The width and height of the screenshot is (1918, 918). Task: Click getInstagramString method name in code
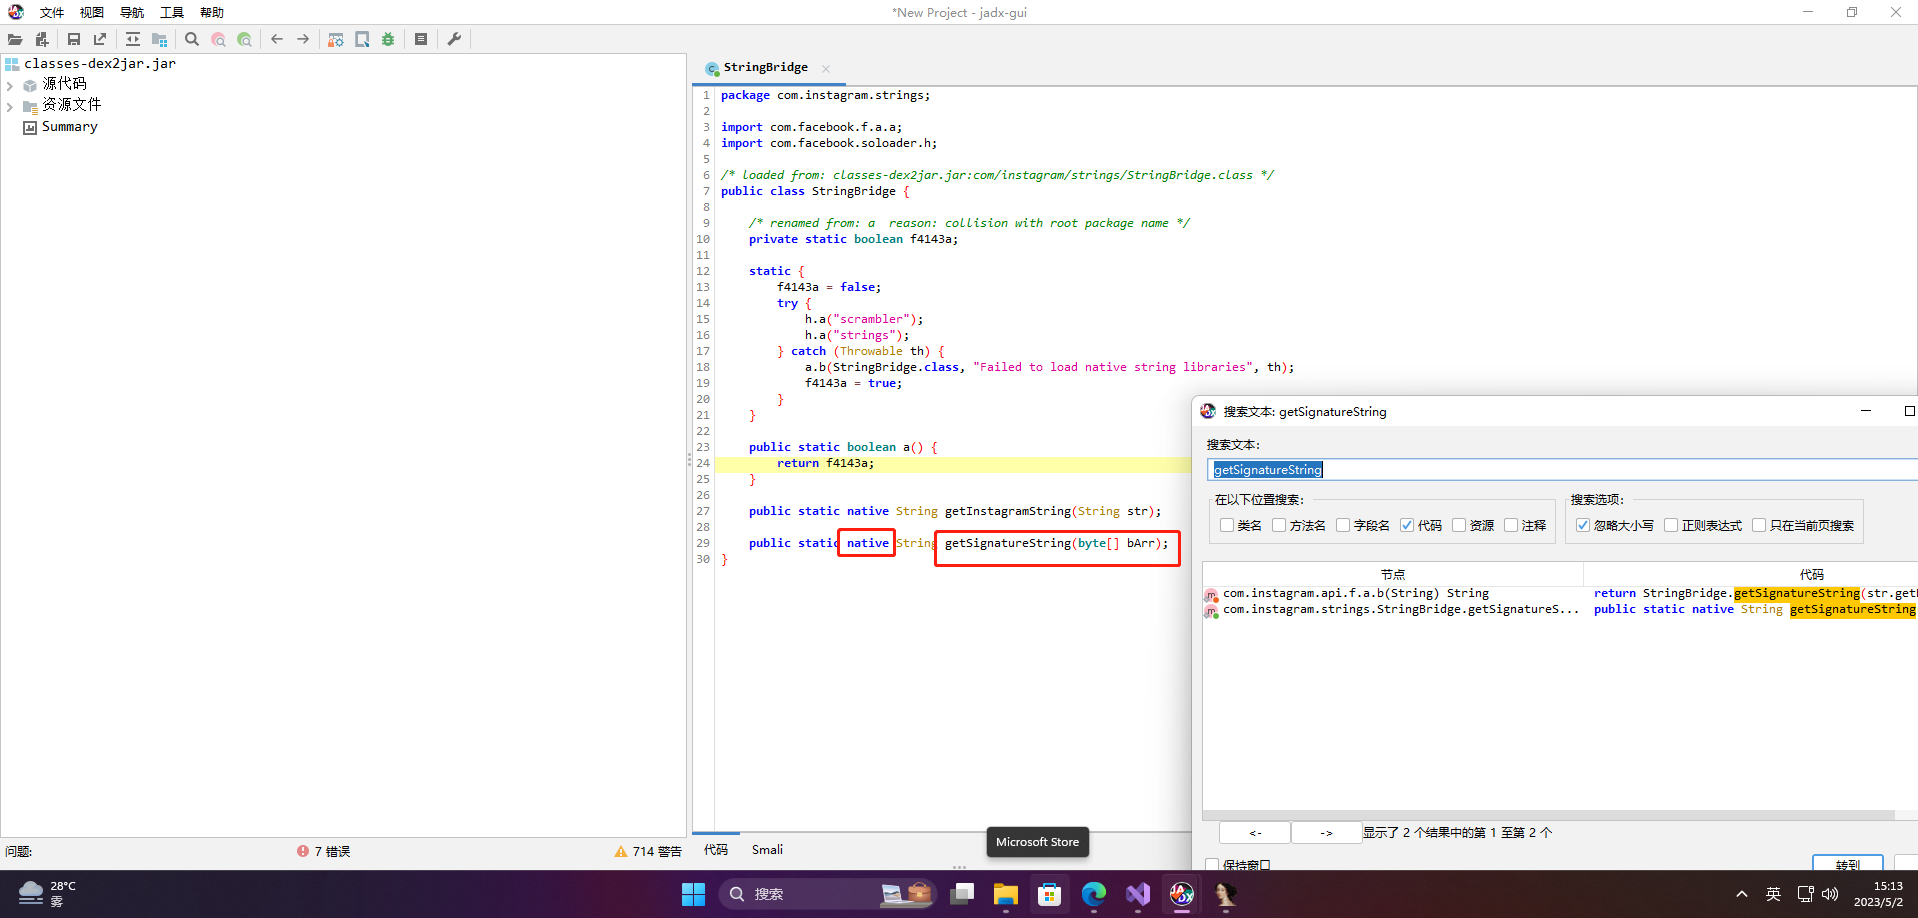(1007, 511)
